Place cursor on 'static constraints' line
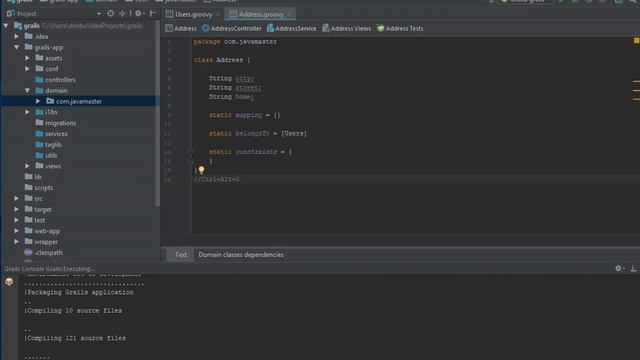Viewport: 640px width, 360px height. pos(250,151)
